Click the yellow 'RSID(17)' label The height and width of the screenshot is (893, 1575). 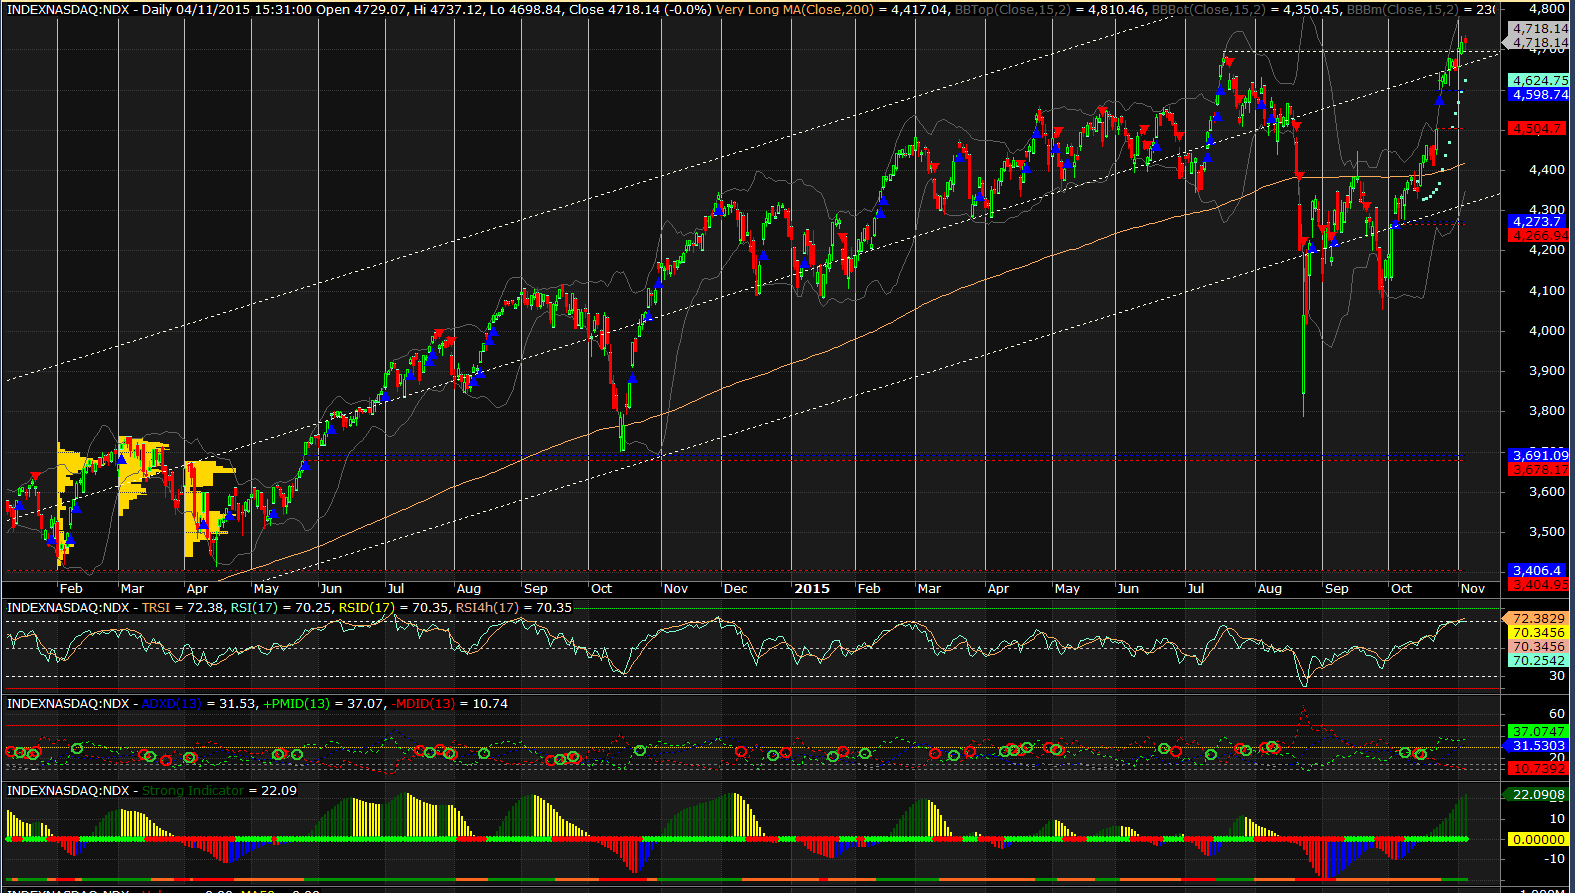click(x=366, y=607)
